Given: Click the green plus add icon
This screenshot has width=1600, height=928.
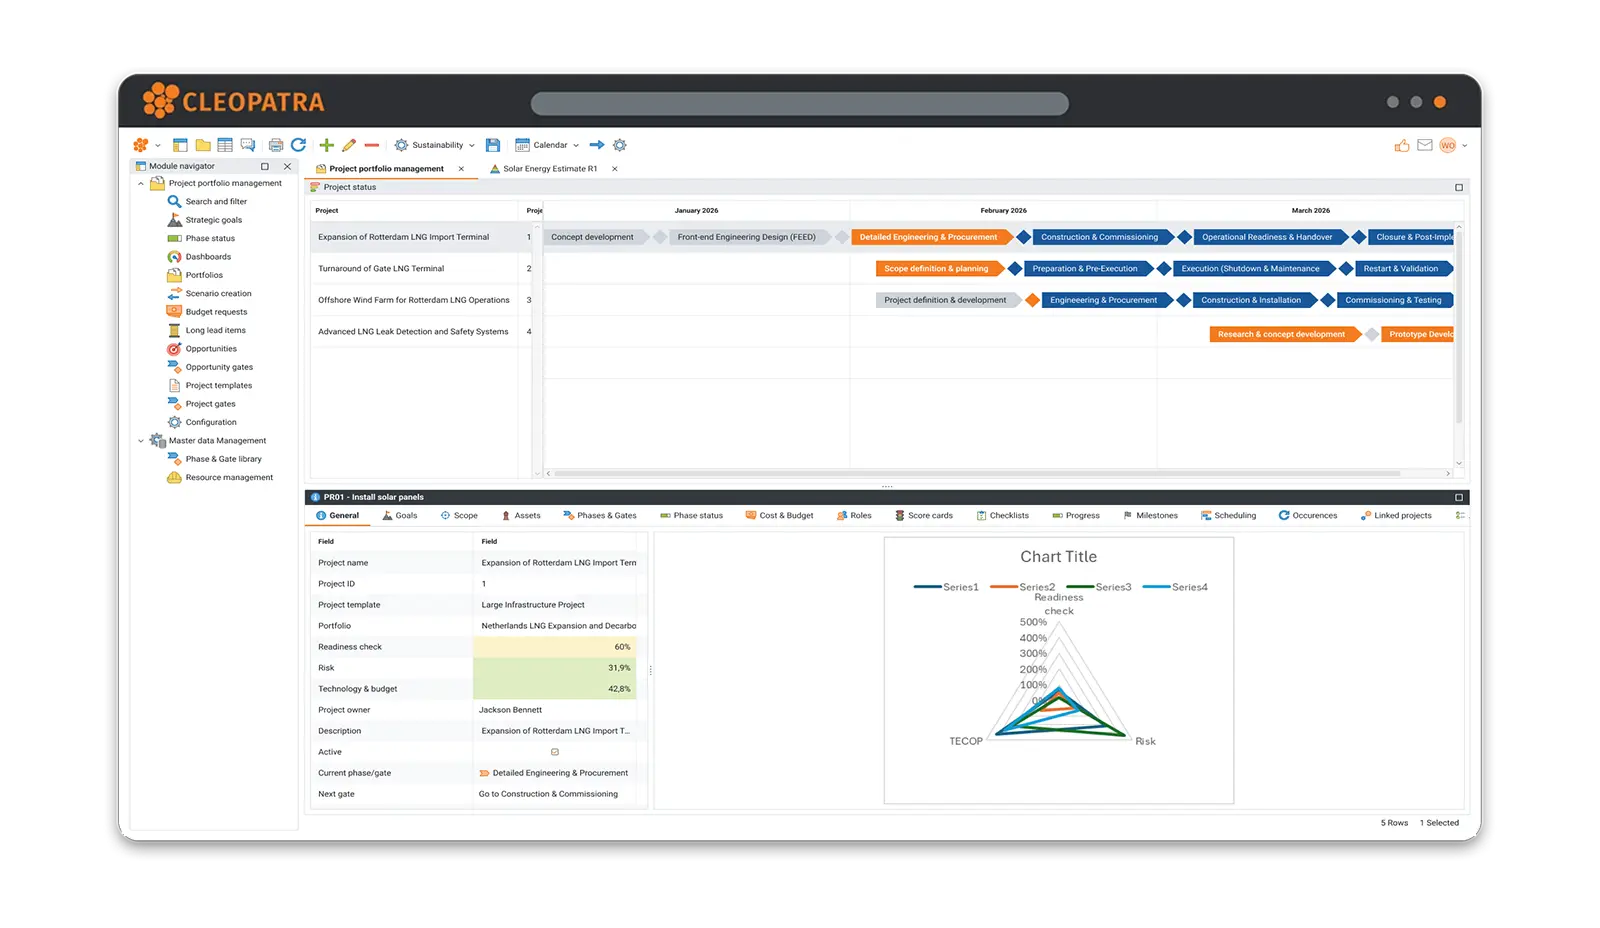Looking at the screenshot, I should [x=326, y=145].
